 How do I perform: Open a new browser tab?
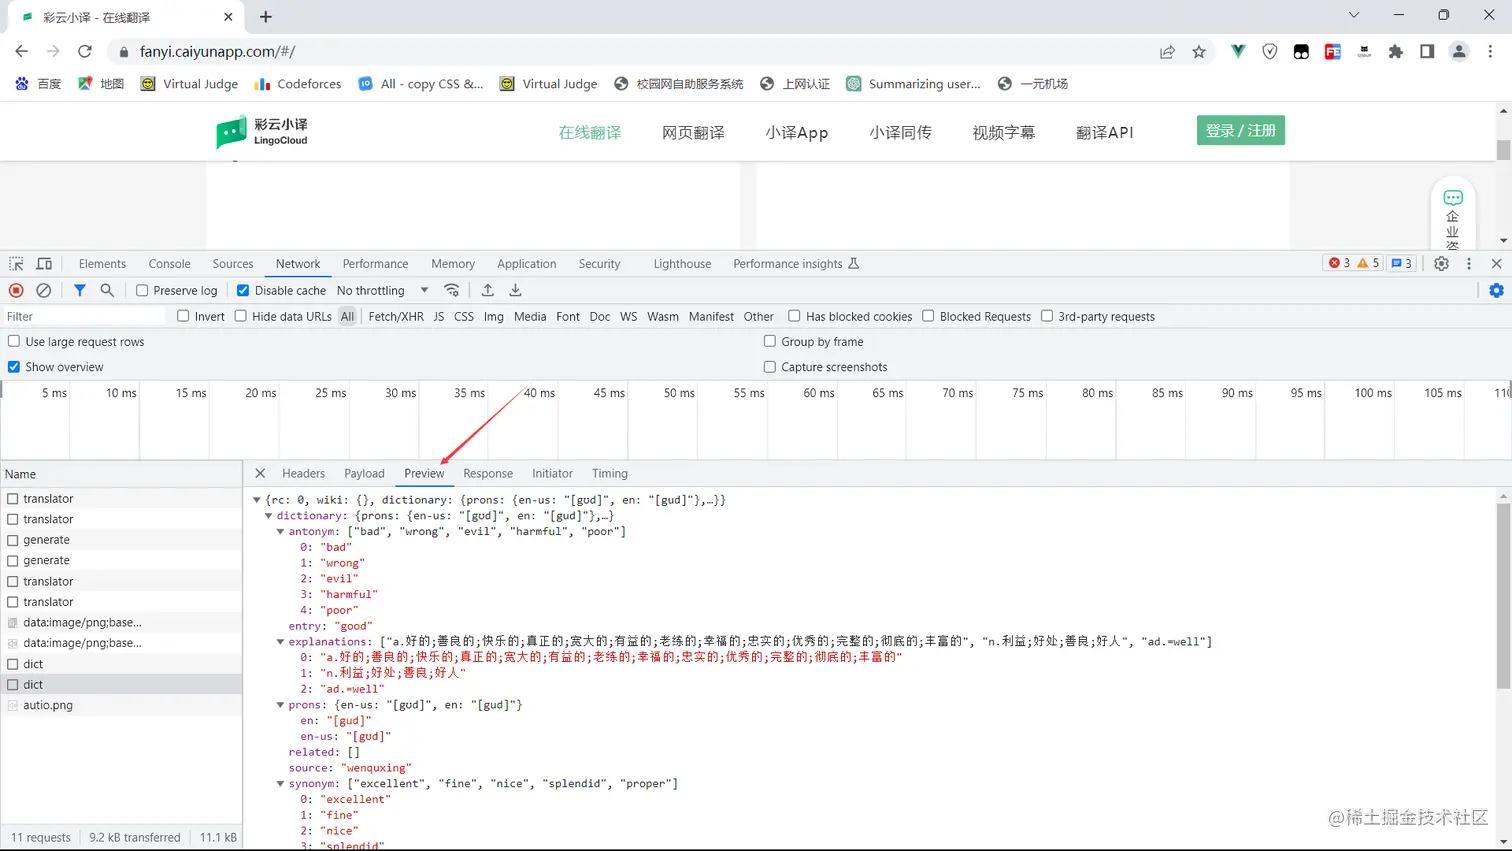pos(265,17)
